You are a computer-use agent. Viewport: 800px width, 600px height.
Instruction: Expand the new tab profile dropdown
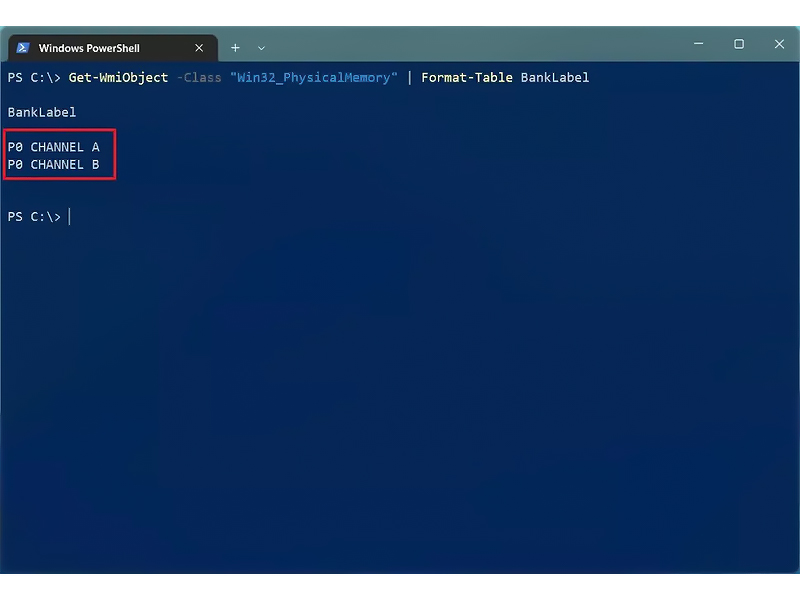261,48
